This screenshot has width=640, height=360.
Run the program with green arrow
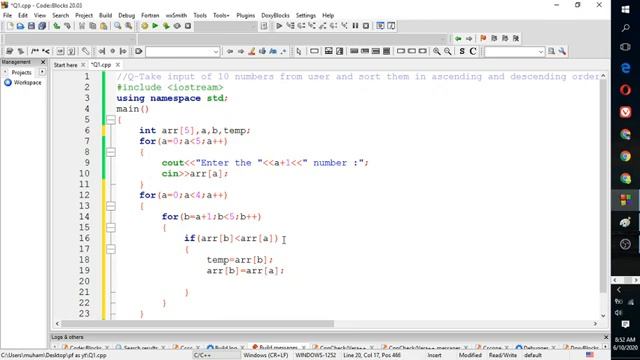pyautogui.click(x=155, y=26)
